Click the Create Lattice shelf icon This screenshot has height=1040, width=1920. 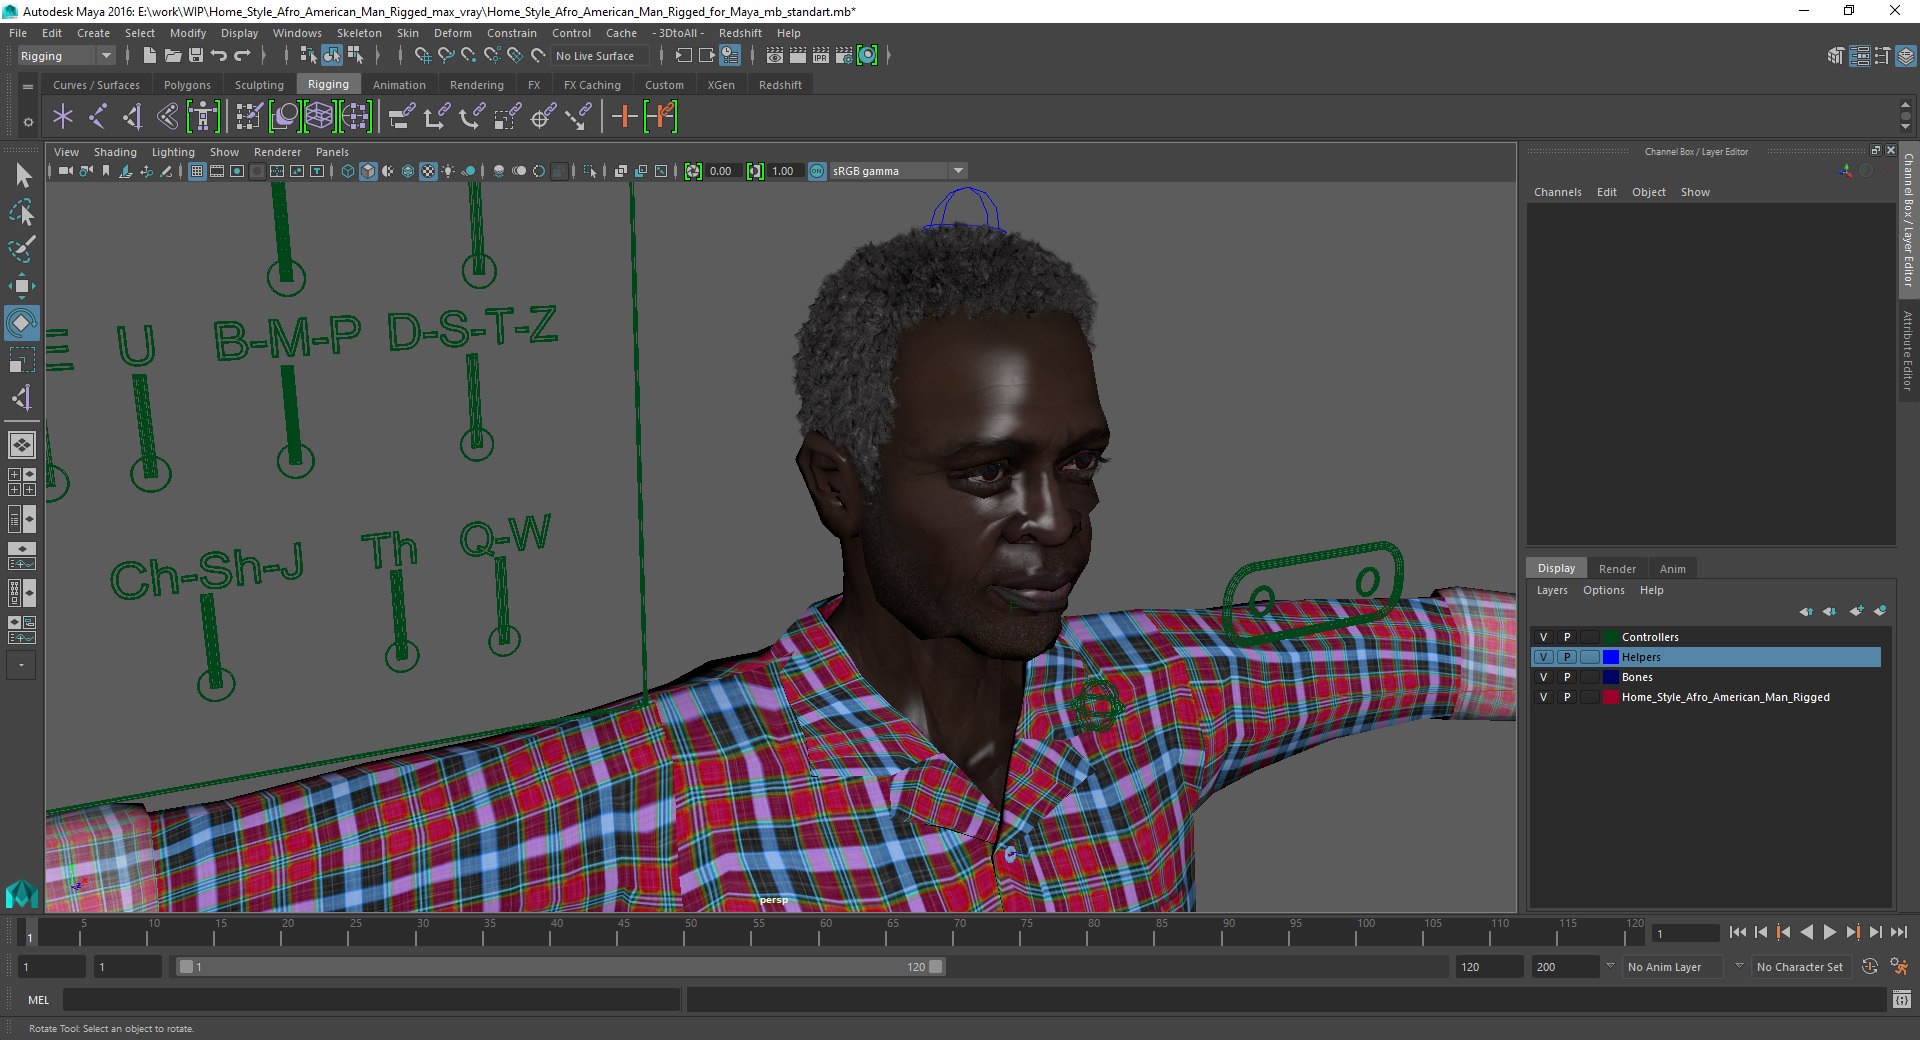point(319,117)
